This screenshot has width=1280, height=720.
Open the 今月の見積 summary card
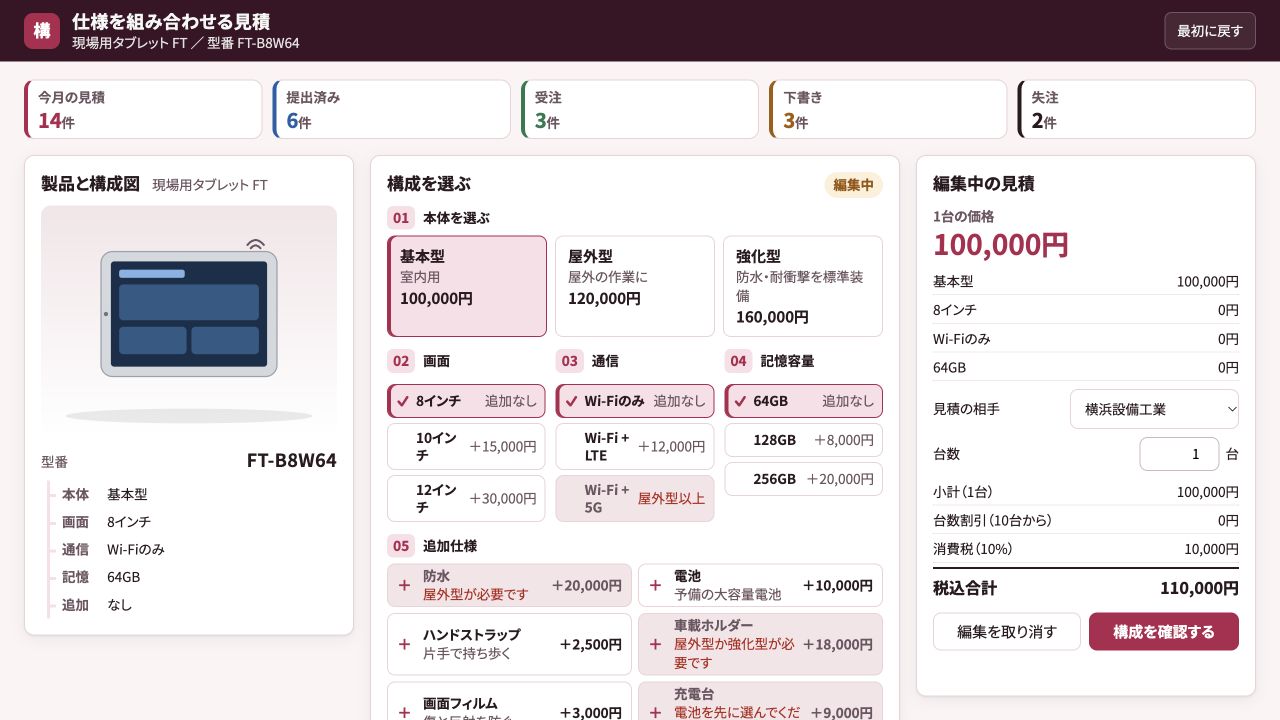[x=143, y=109]
